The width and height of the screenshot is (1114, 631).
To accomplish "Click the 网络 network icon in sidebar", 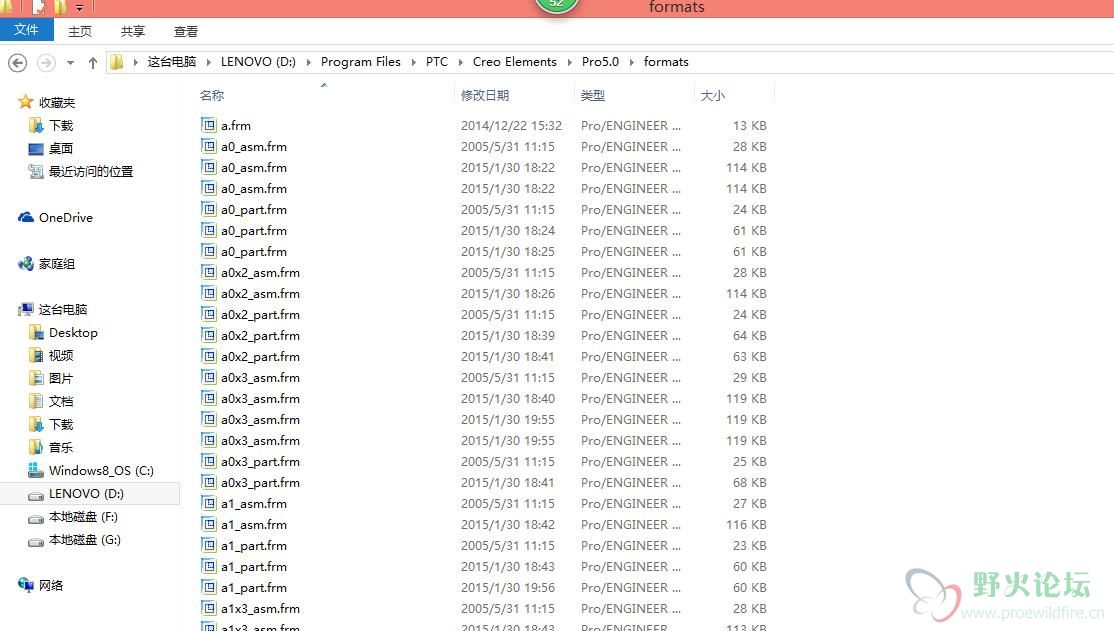I will pos(26,585).
